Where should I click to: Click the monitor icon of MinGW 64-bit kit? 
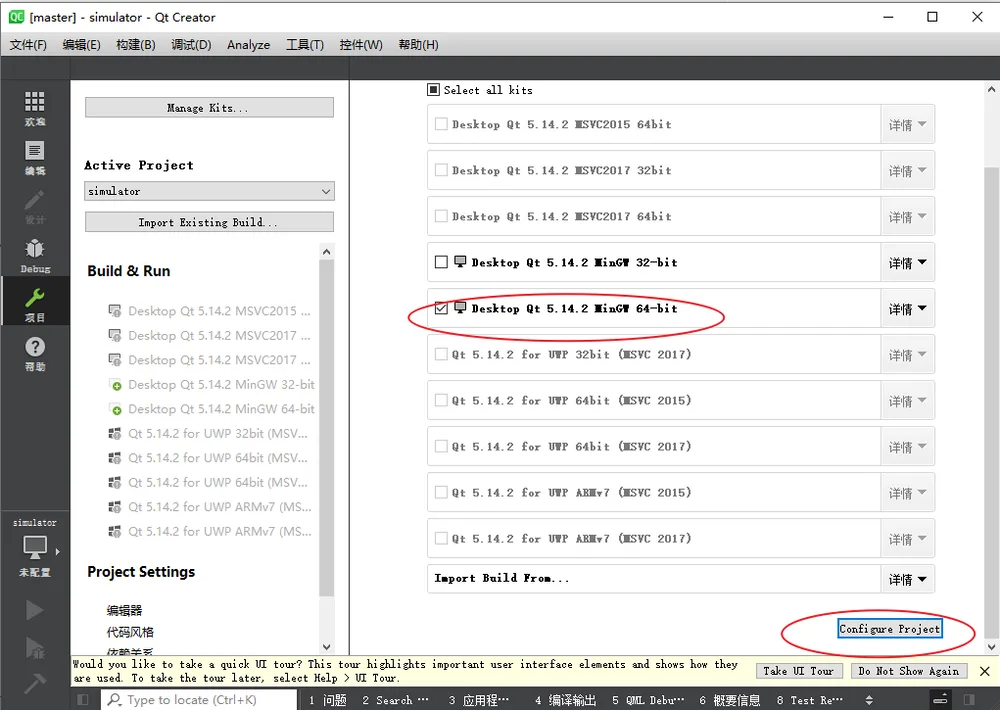point(460,307)
